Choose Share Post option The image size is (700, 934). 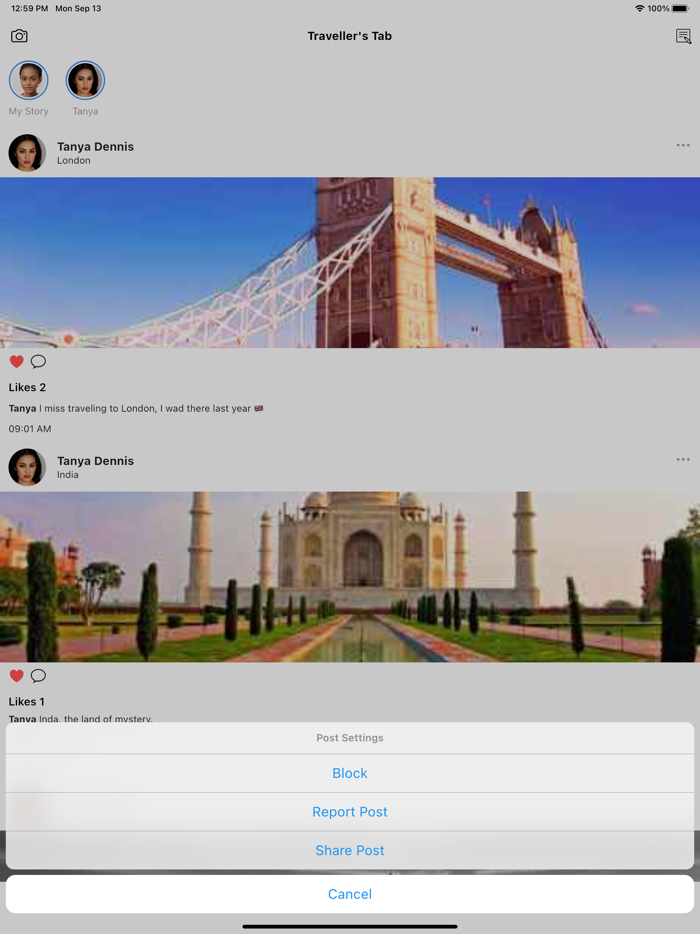(350, 851)
